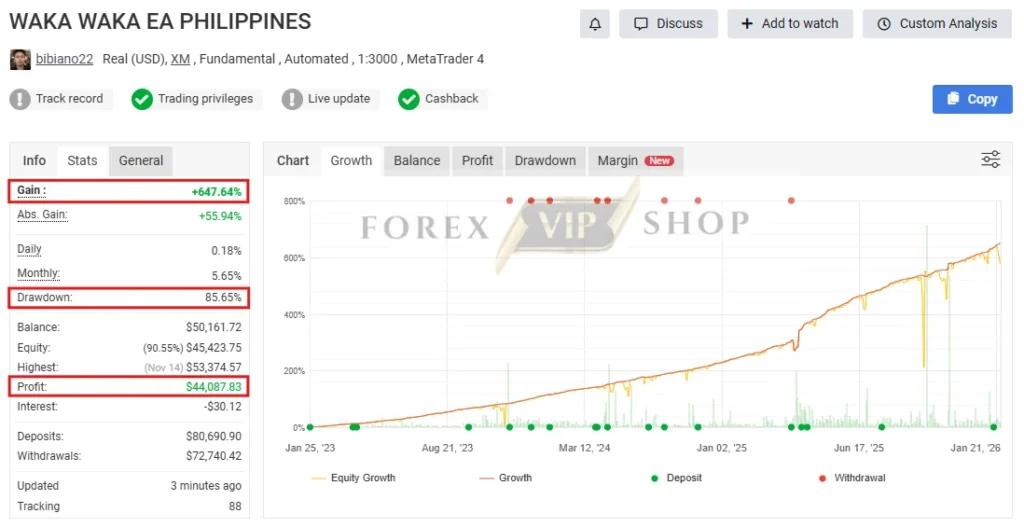Click the Daily label
1024x527 pixels.
click(x=29, y=249)
